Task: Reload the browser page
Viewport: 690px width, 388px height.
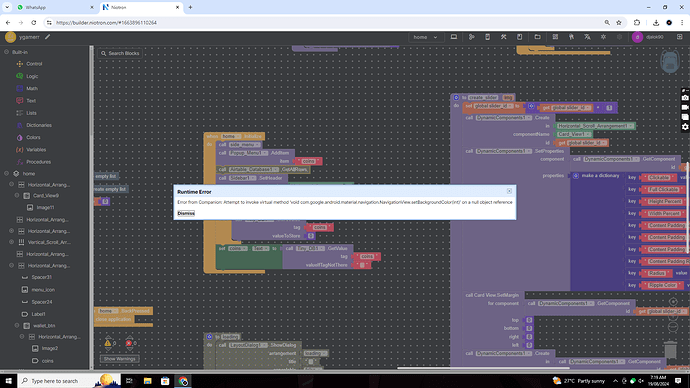Action: point(33,22)
